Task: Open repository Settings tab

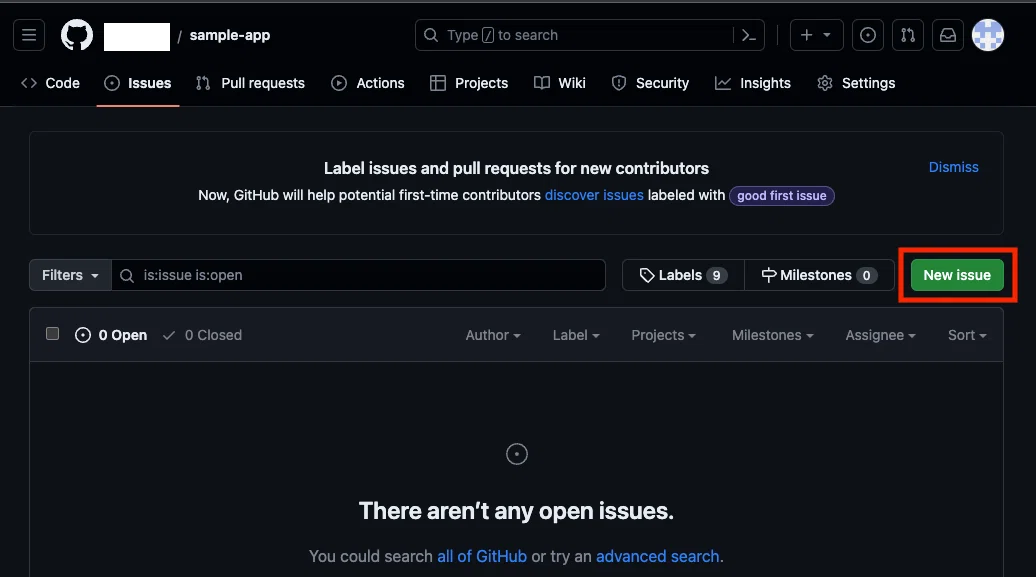Action: tap(856, 83)
